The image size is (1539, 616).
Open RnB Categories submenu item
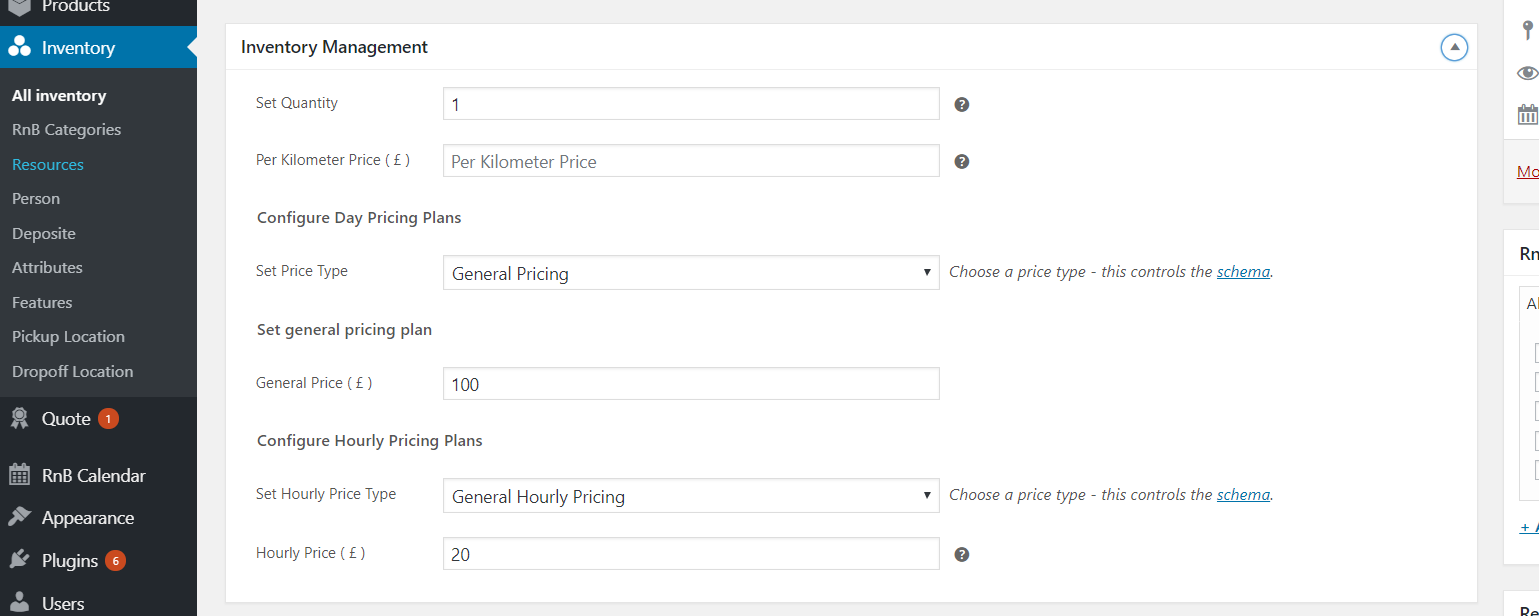66,130
